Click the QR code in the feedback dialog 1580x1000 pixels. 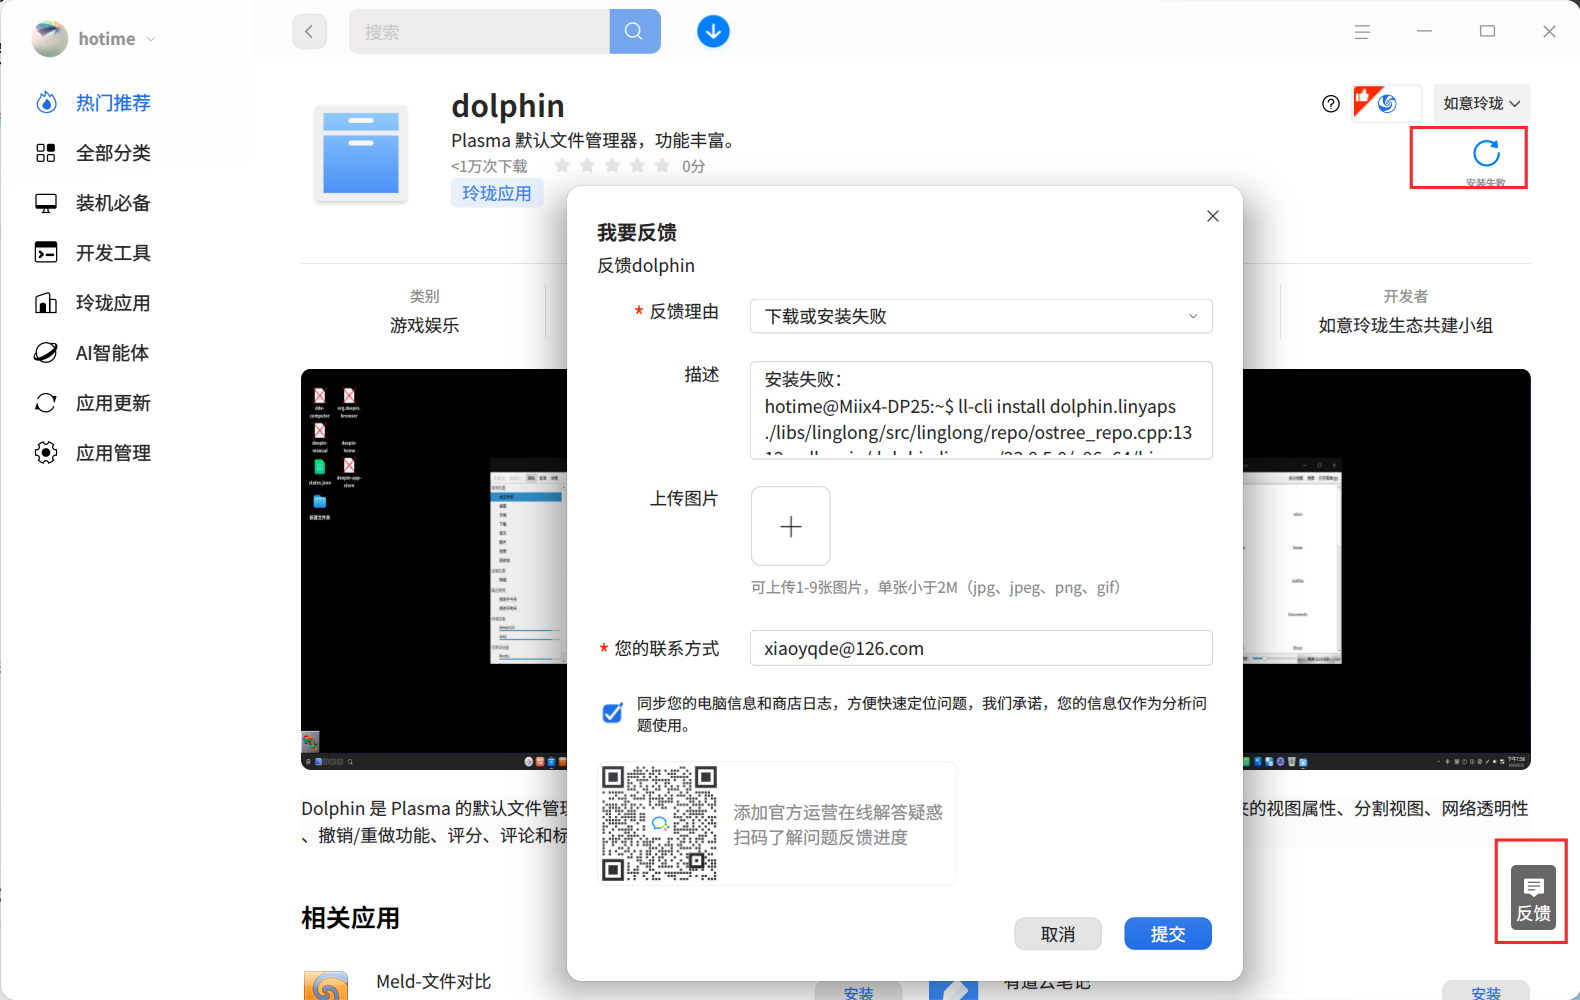coord(660,823)
